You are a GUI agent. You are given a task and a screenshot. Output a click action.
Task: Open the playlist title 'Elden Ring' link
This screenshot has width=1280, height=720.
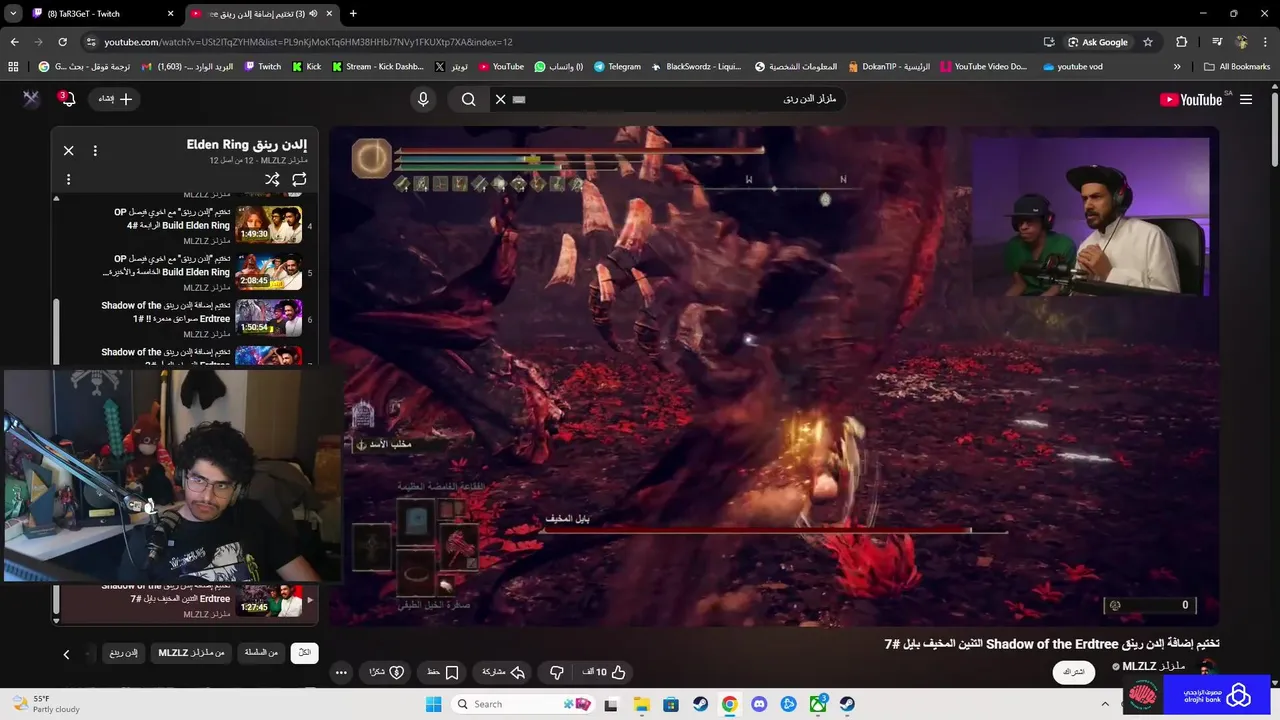[x=246, y=145]
